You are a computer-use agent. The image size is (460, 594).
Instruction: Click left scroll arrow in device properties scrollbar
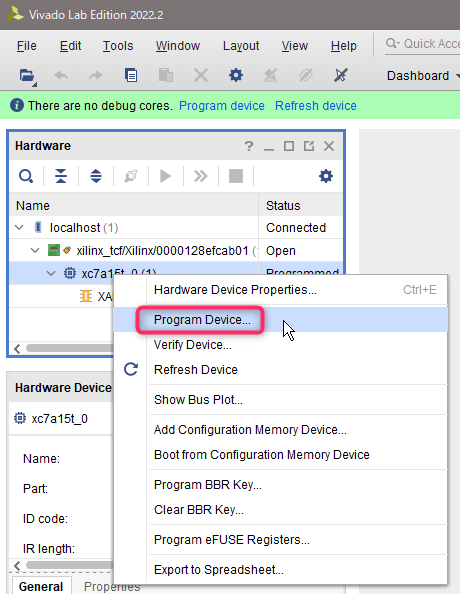click(x=17, y=566)
